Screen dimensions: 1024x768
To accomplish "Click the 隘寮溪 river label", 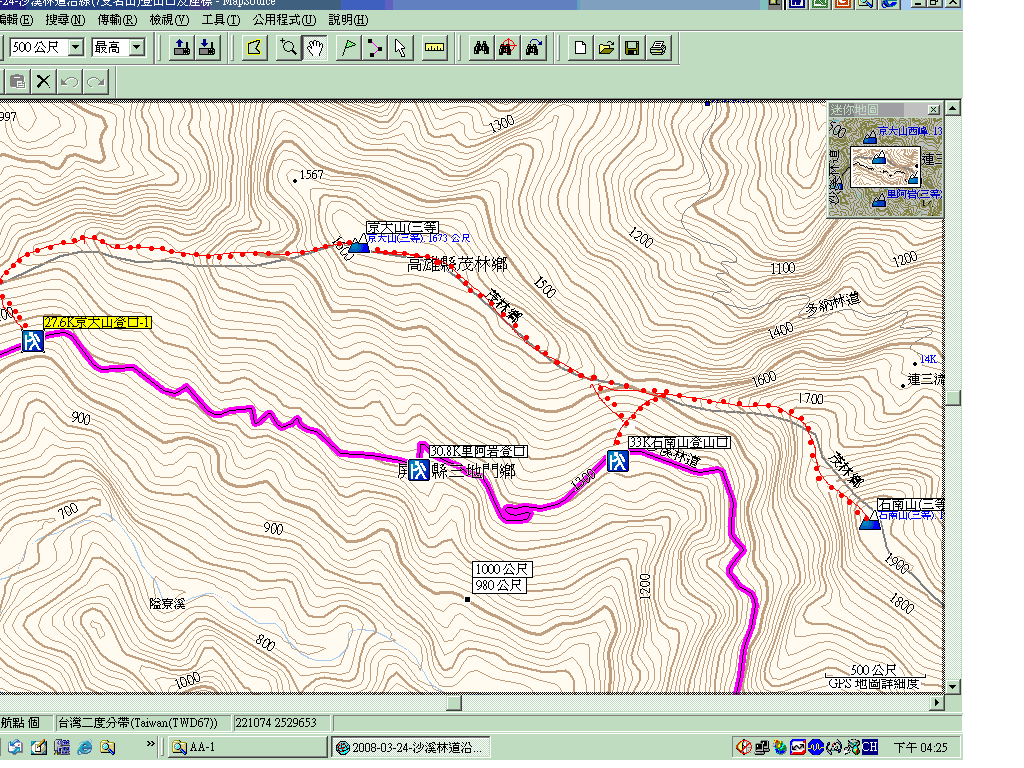I will 167,603.
